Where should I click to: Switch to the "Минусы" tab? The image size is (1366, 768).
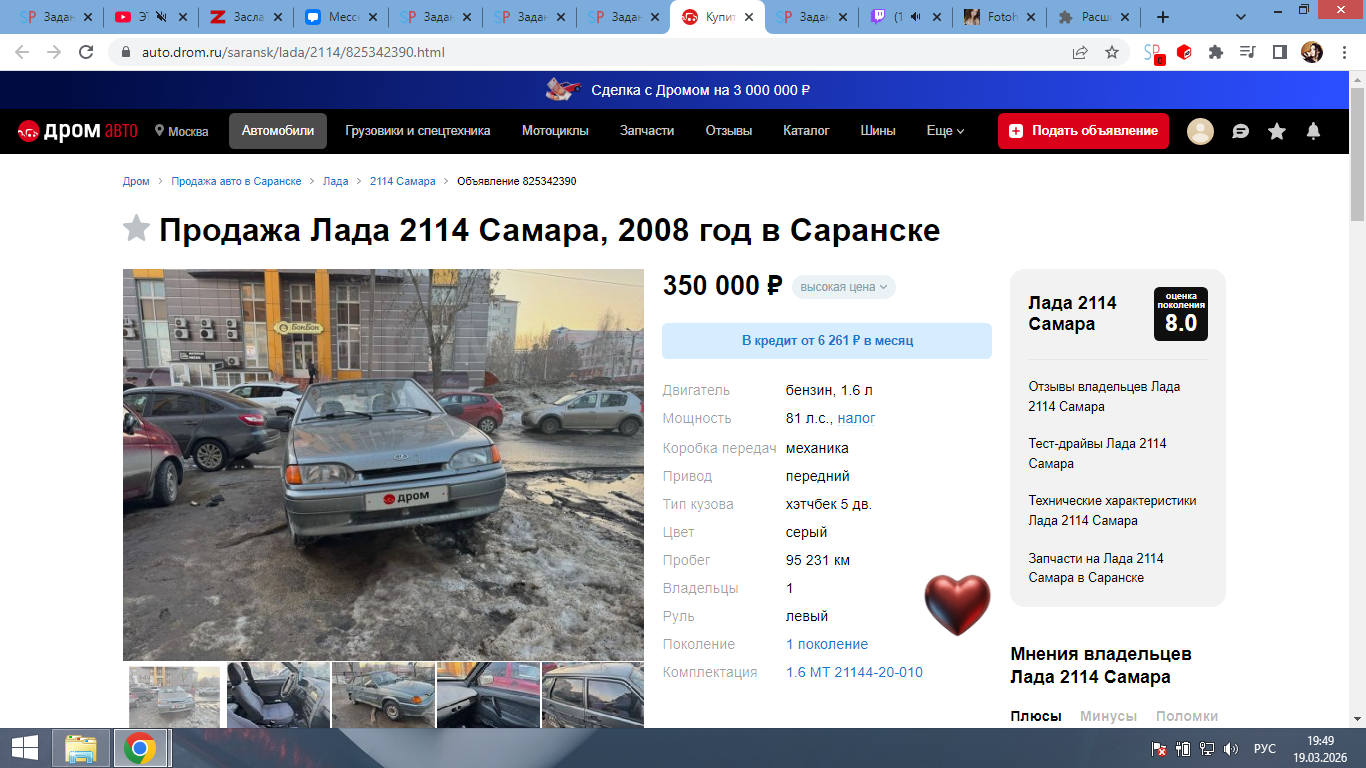1108,716
